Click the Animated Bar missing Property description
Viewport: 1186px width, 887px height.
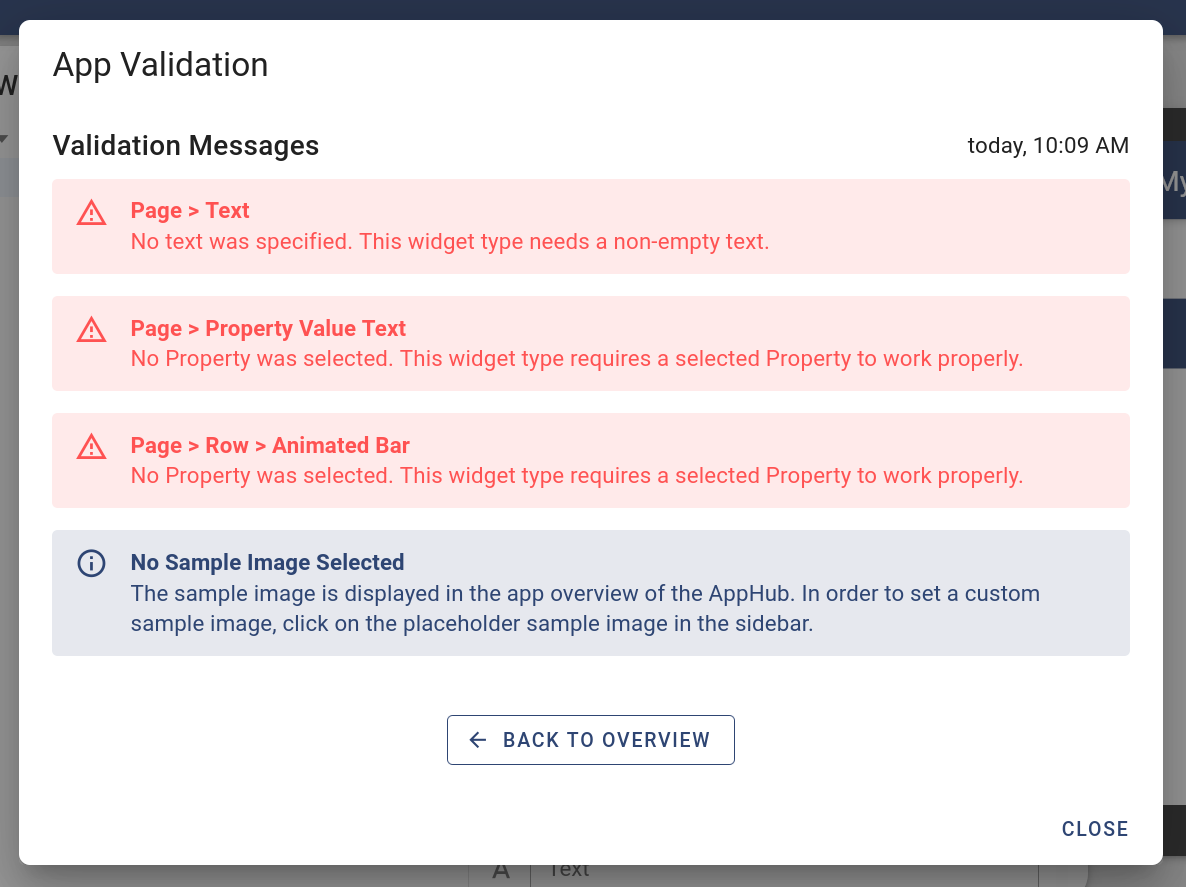[576, 476]
